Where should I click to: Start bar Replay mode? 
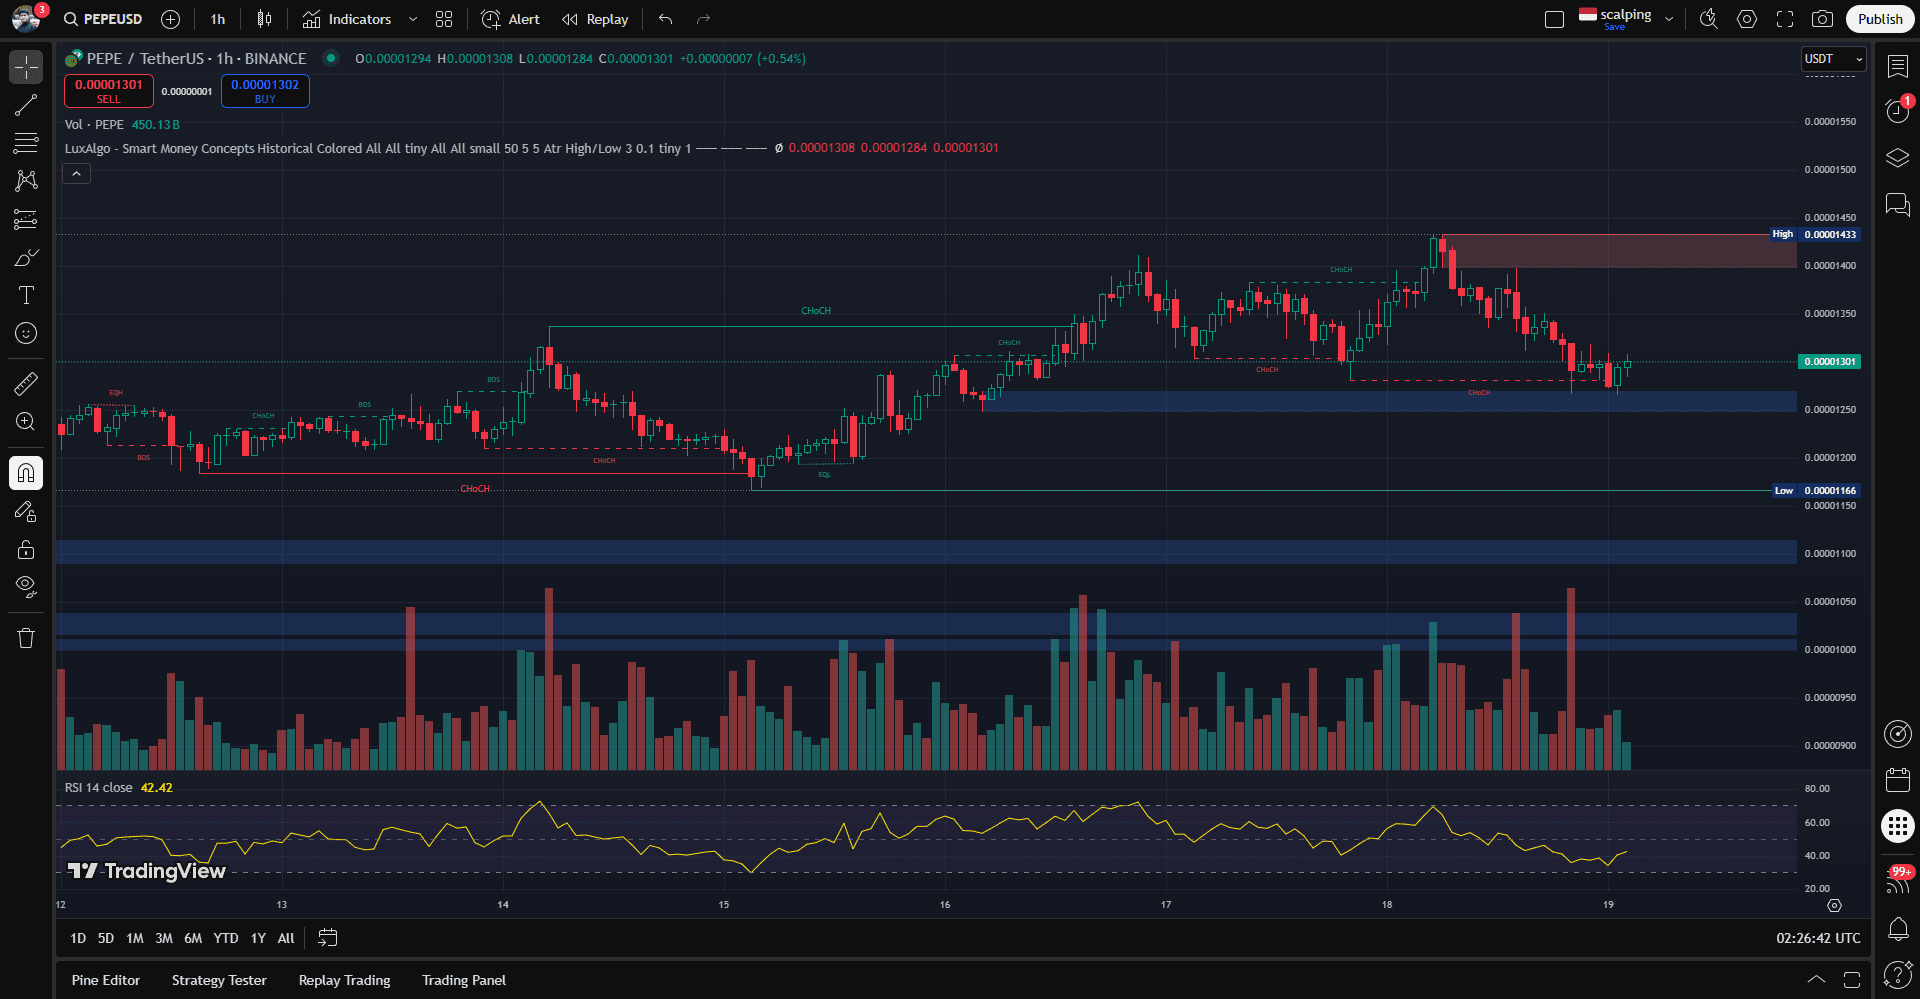[595, 19]
